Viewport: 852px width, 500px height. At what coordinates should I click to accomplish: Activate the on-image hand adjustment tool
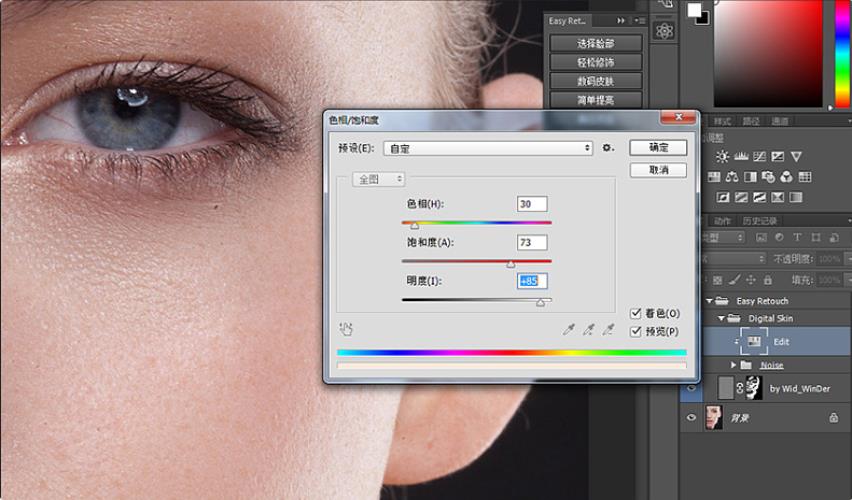coord(346,329)
